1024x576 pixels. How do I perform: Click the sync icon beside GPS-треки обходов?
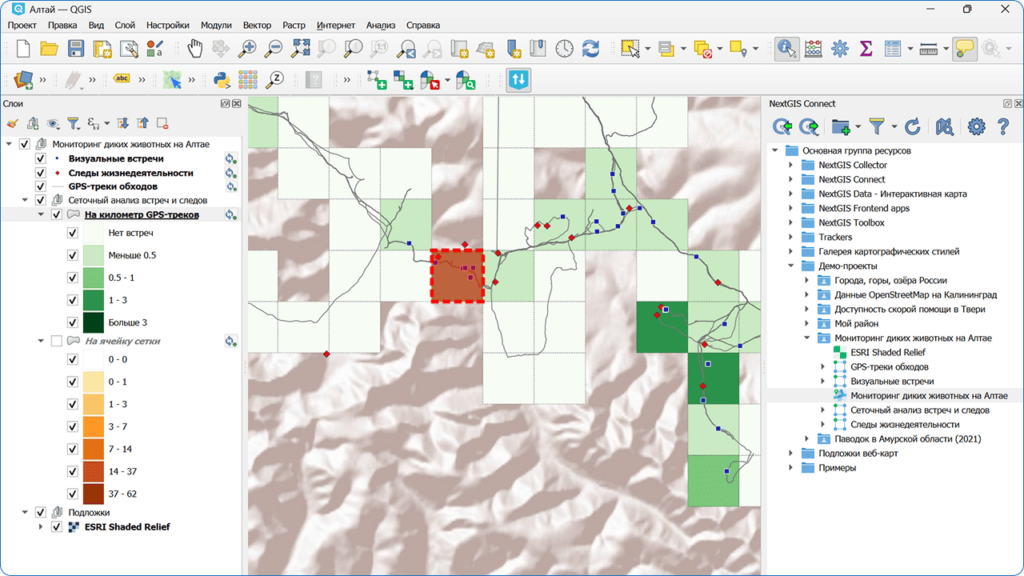tap(231, 186)
